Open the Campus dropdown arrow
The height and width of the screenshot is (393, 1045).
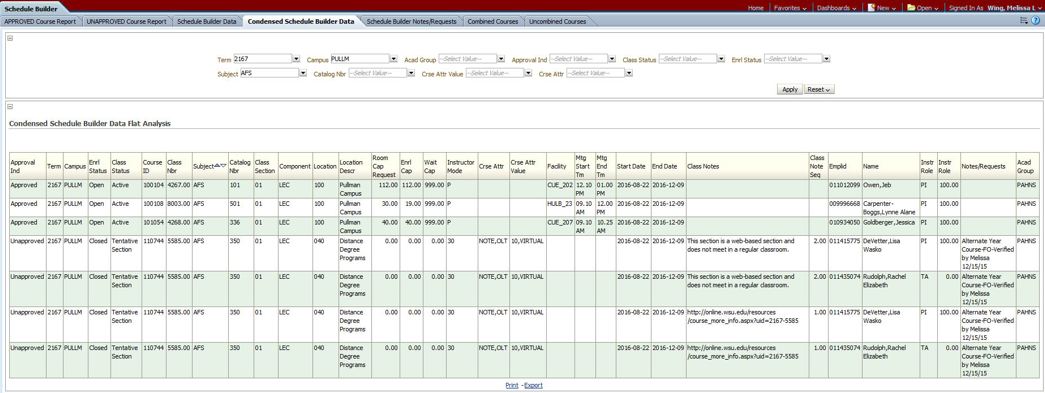pos(394,59)
